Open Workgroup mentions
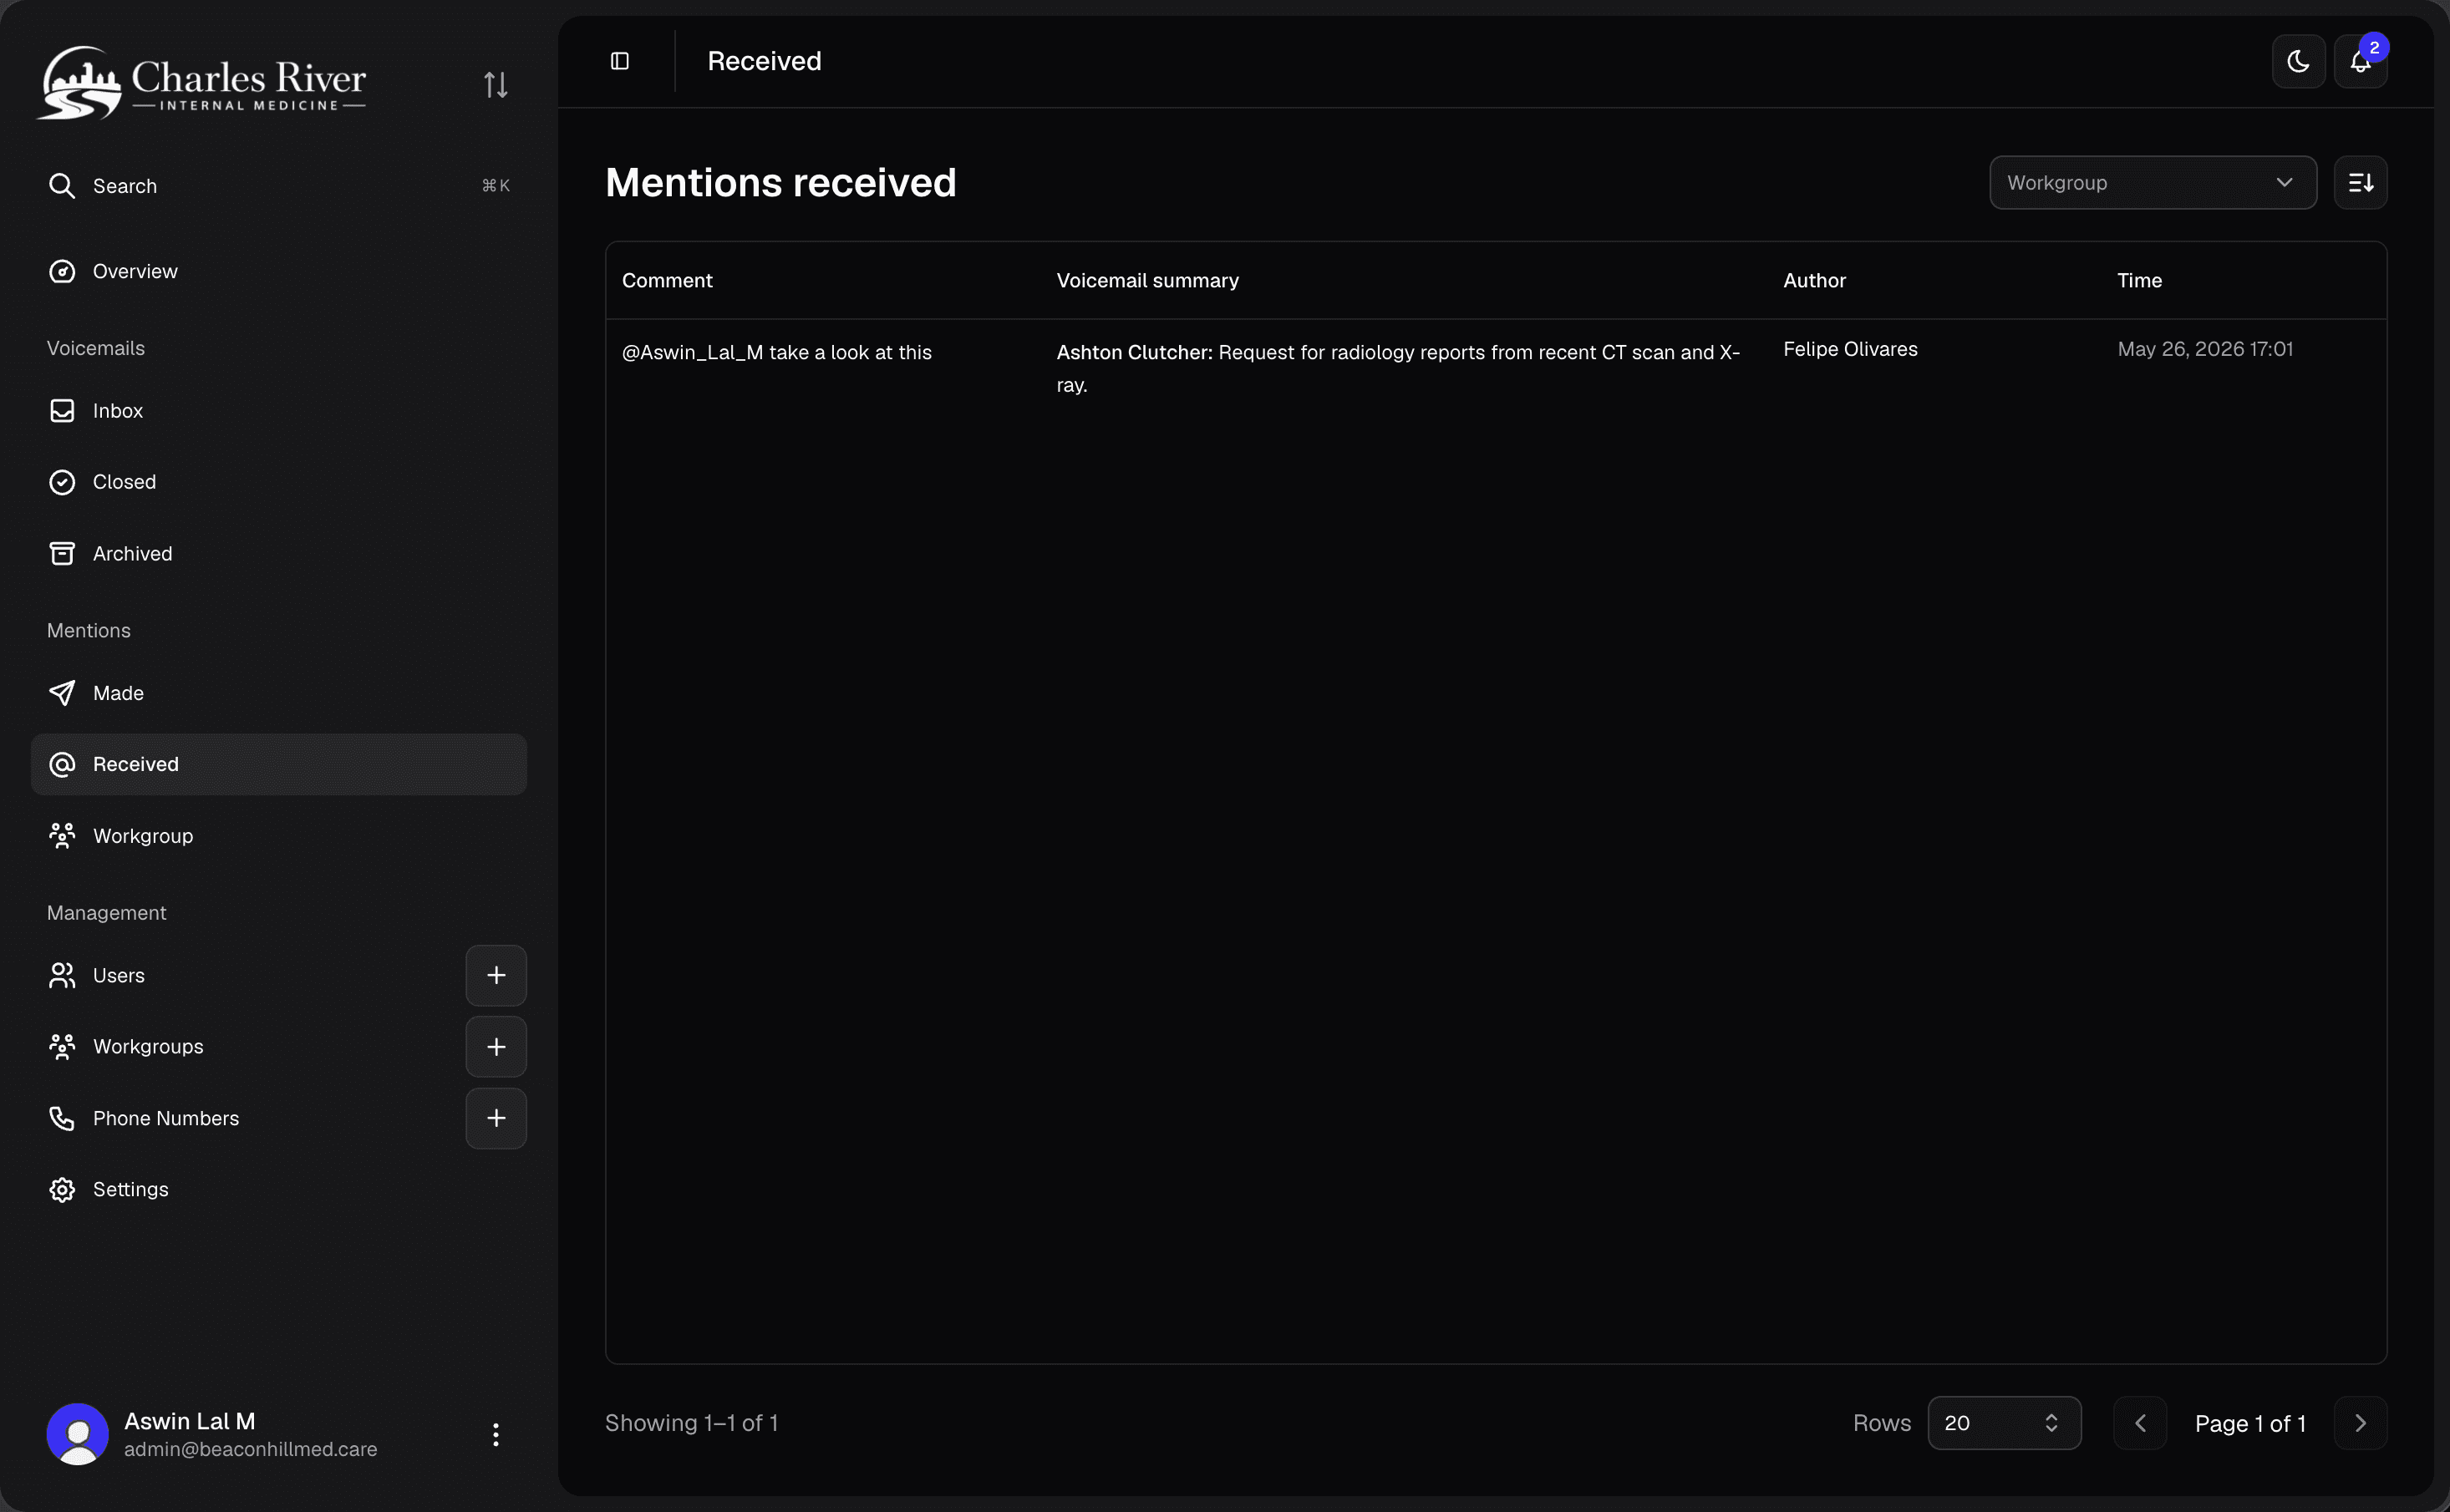This screenshot has width=2450, height=1512. point(279,836)
